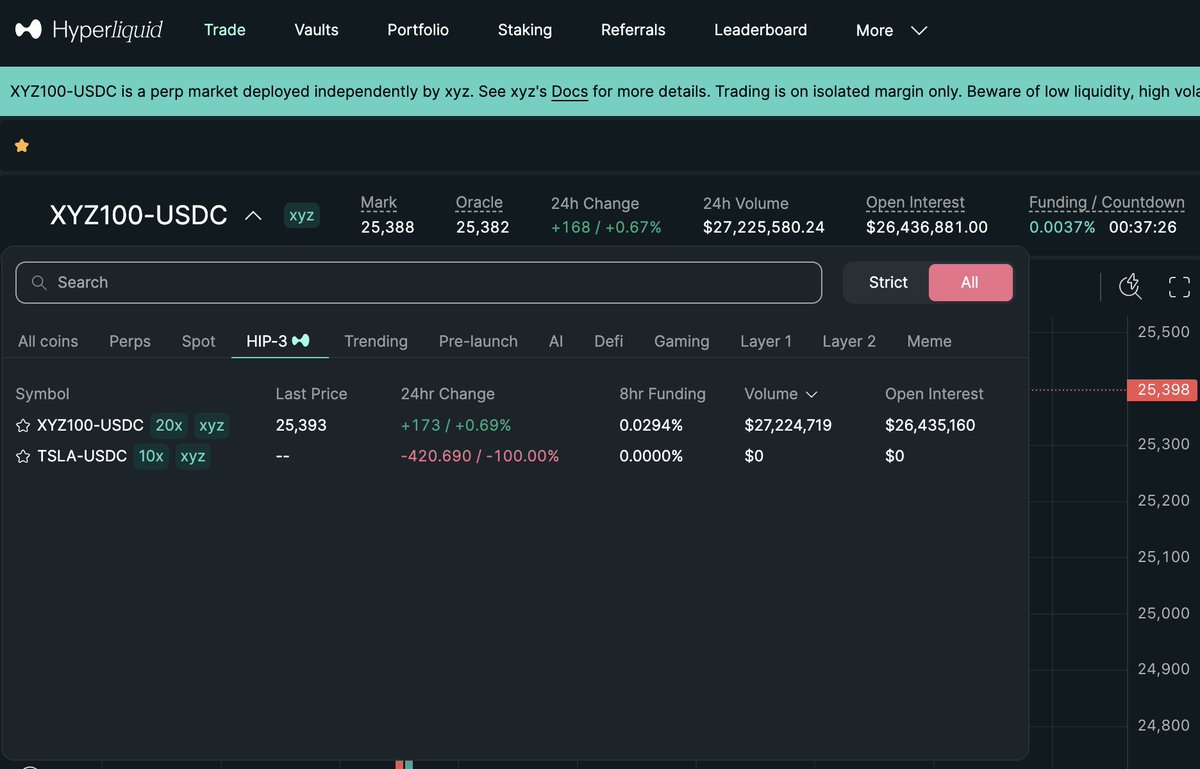Click the xyz badge next to XYZ100-USDC title
1200x769 pixels.
[x=301, y=215]
